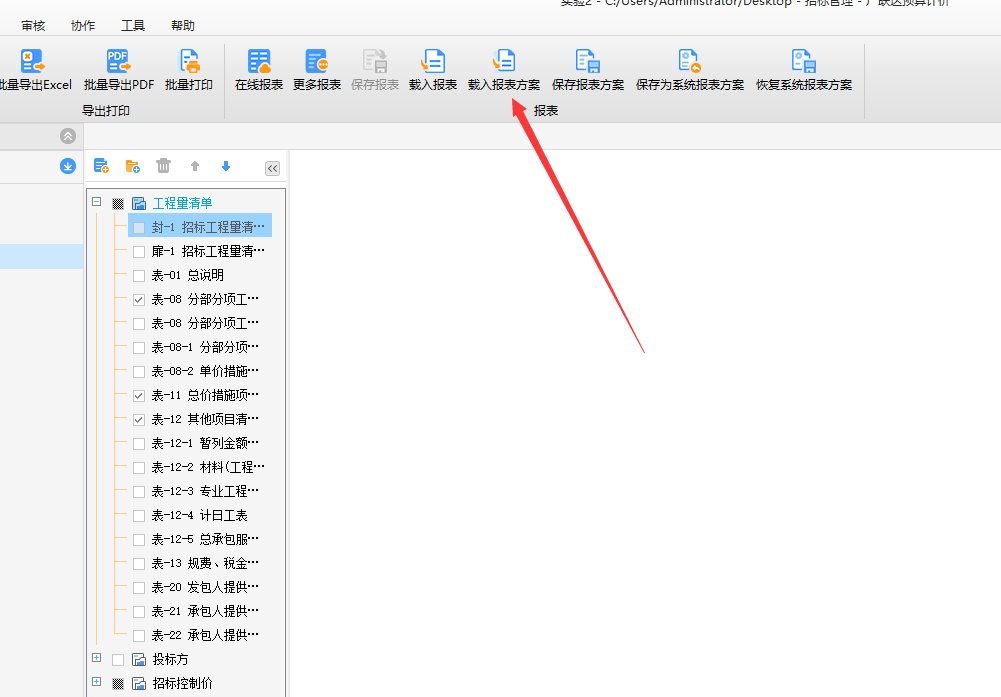1001x697 pixels.
Task: Enable the 表-13 规费、税金 checkbox
Action: (138, 563)
